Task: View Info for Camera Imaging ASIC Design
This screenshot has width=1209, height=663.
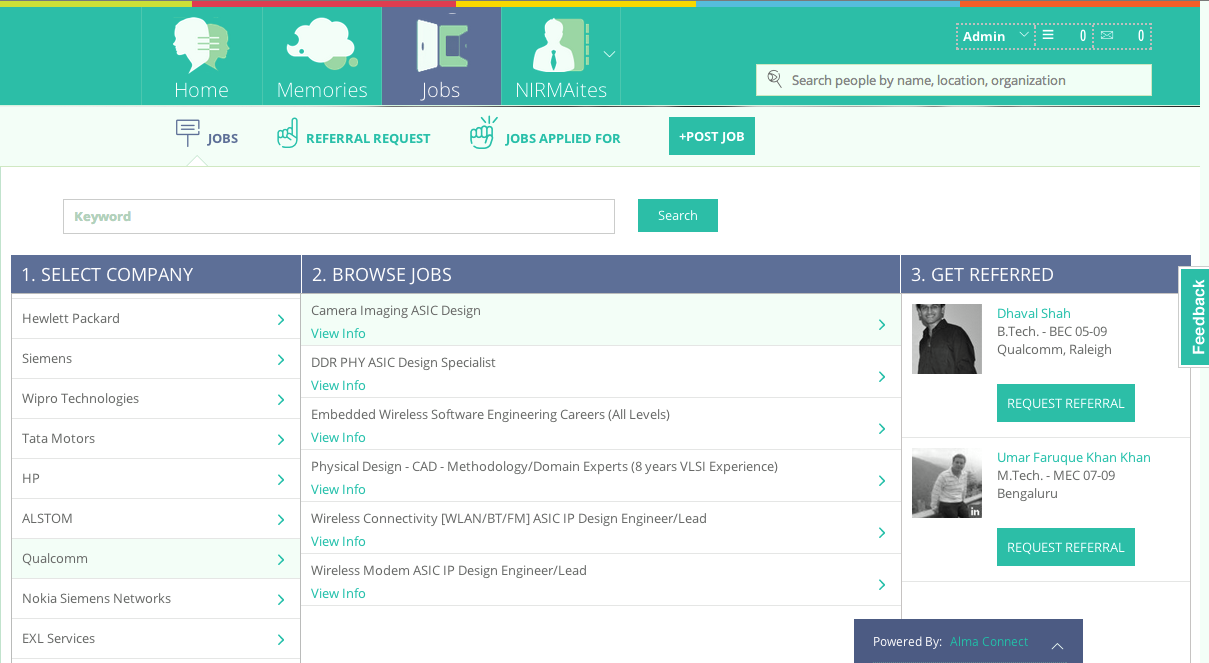Action: click(338, 333)
